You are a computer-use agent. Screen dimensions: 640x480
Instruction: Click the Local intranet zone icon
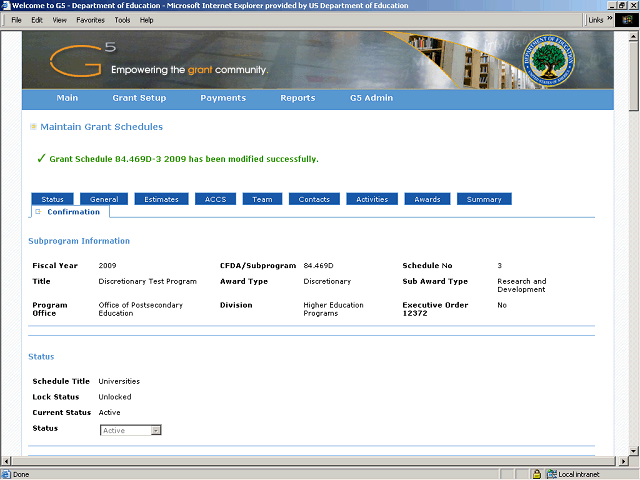point(551,474)
